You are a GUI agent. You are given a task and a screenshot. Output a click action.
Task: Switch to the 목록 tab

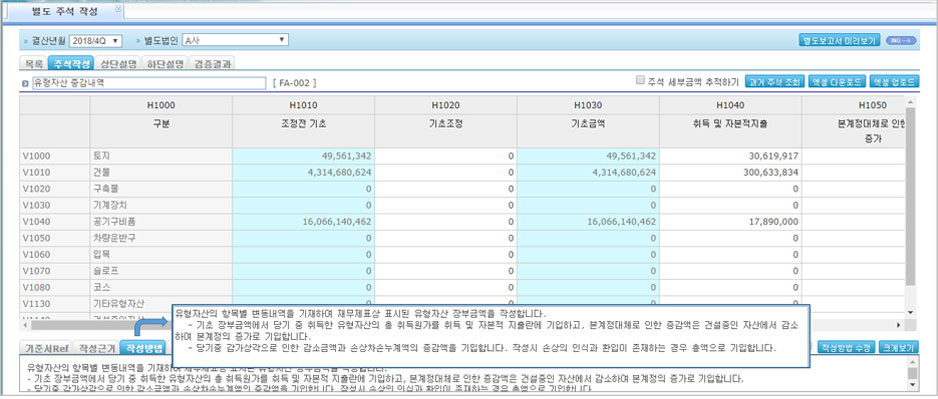point(34,63)
